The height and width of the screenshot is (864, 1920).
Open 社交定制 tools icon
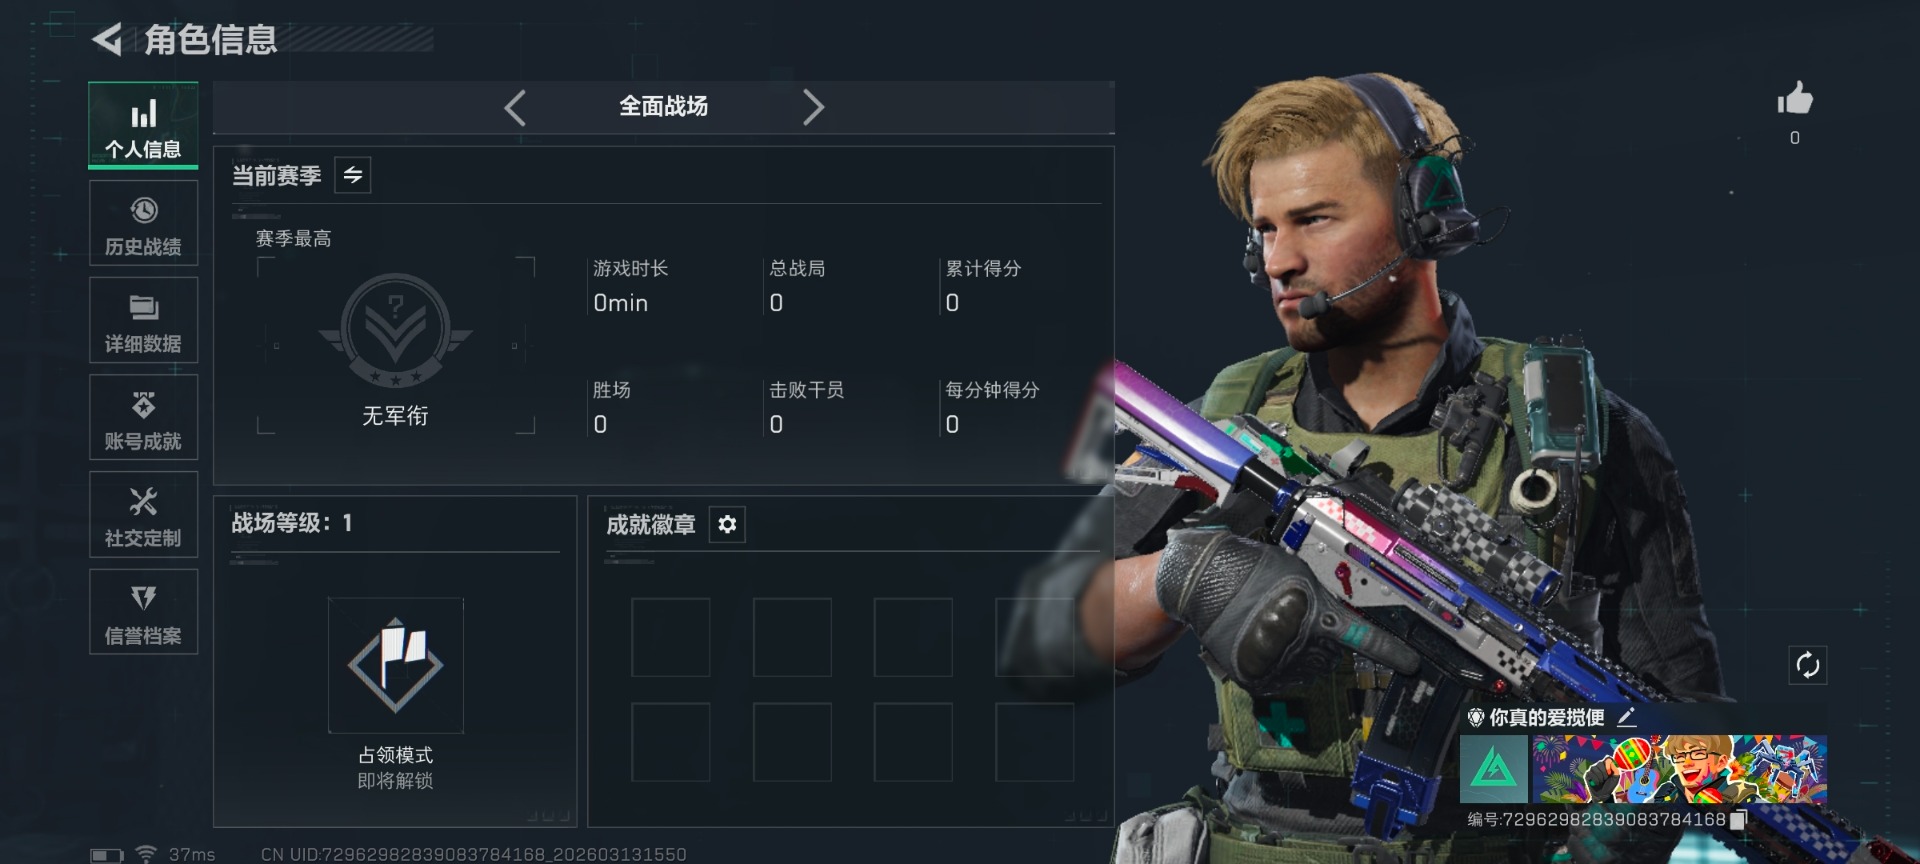143,501
